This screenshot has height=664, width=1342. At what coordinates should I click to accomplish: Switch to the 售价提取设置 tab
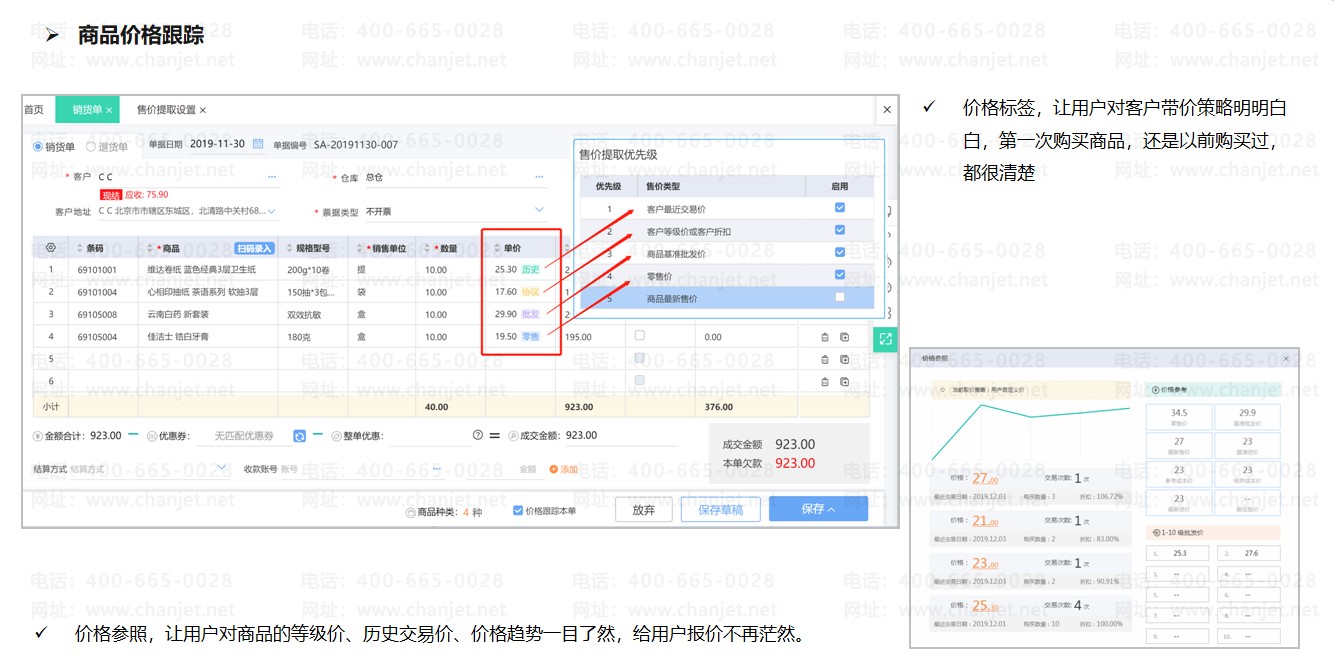[166, 110]
